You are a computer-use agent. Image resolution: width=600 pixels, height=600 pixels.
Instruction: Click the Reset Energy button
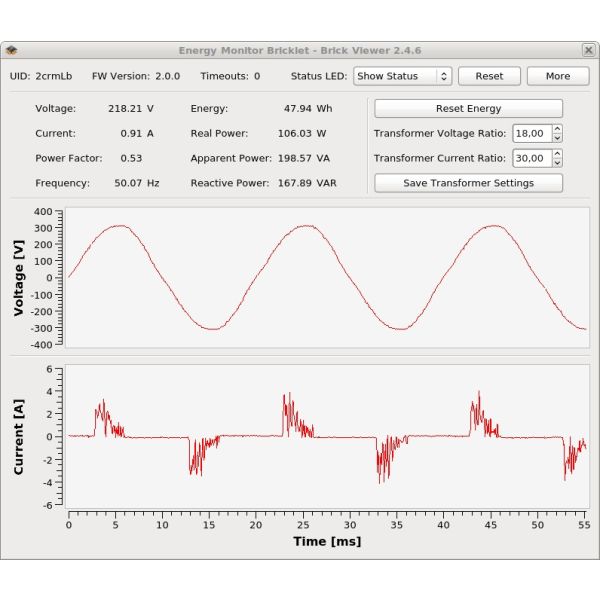(x=468, y=109)
